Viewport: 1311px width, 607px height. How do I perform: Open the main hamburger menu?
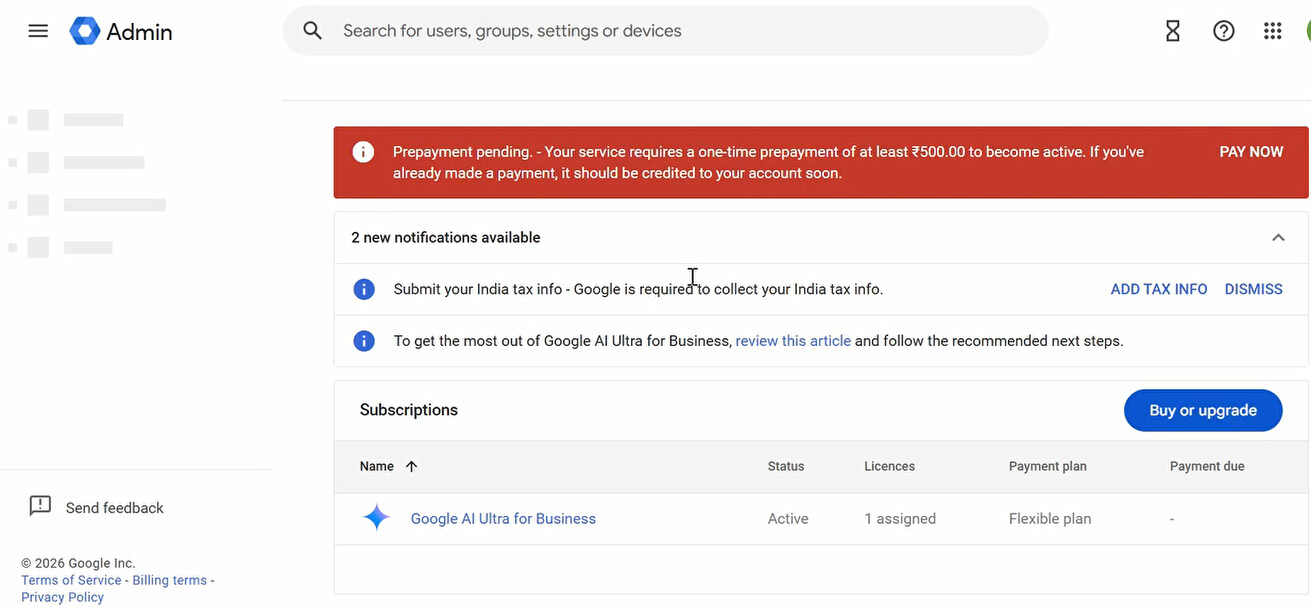[x=38, y=31]
